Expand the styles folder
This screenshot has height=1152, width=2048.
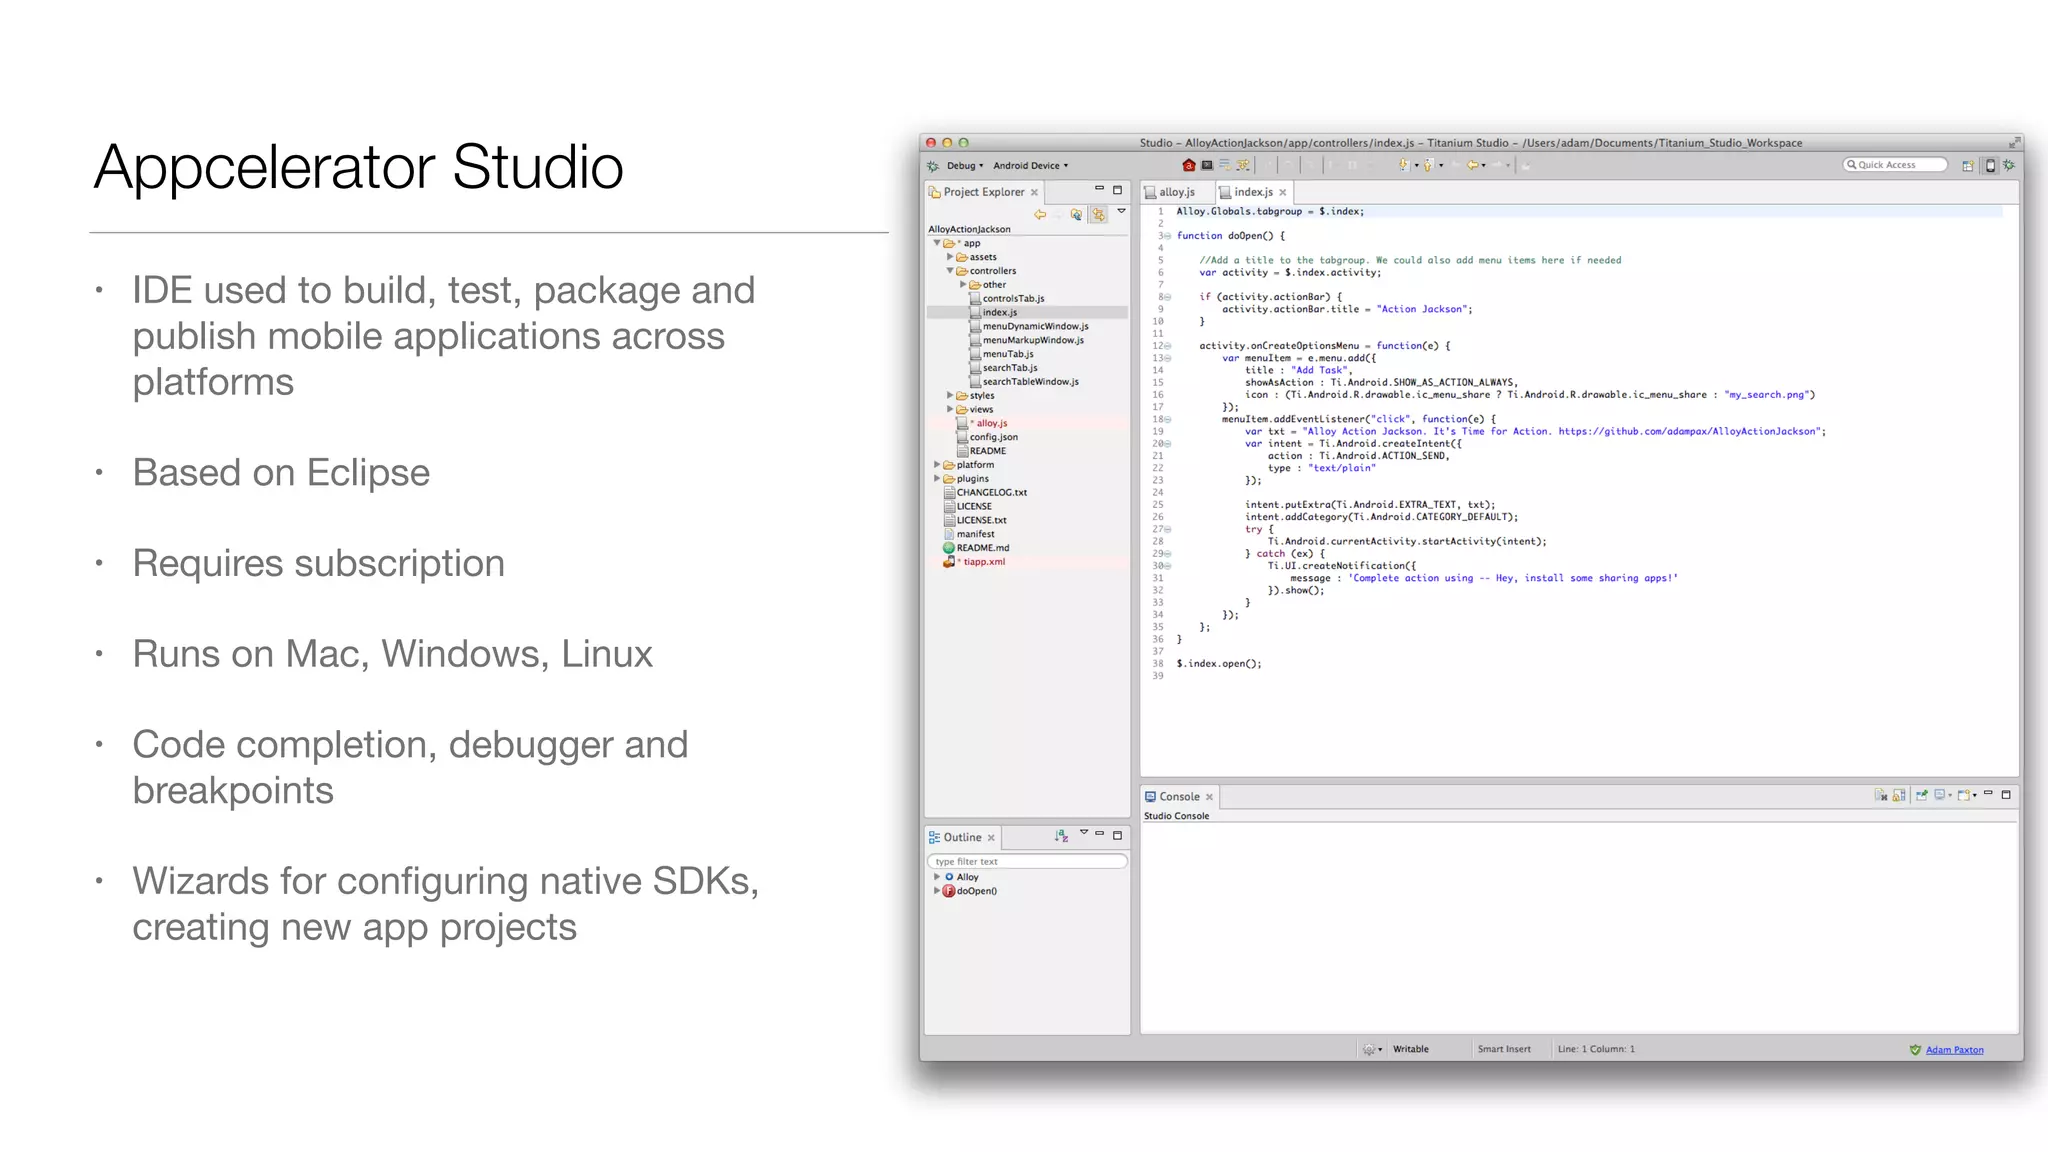tap(950, 396)
